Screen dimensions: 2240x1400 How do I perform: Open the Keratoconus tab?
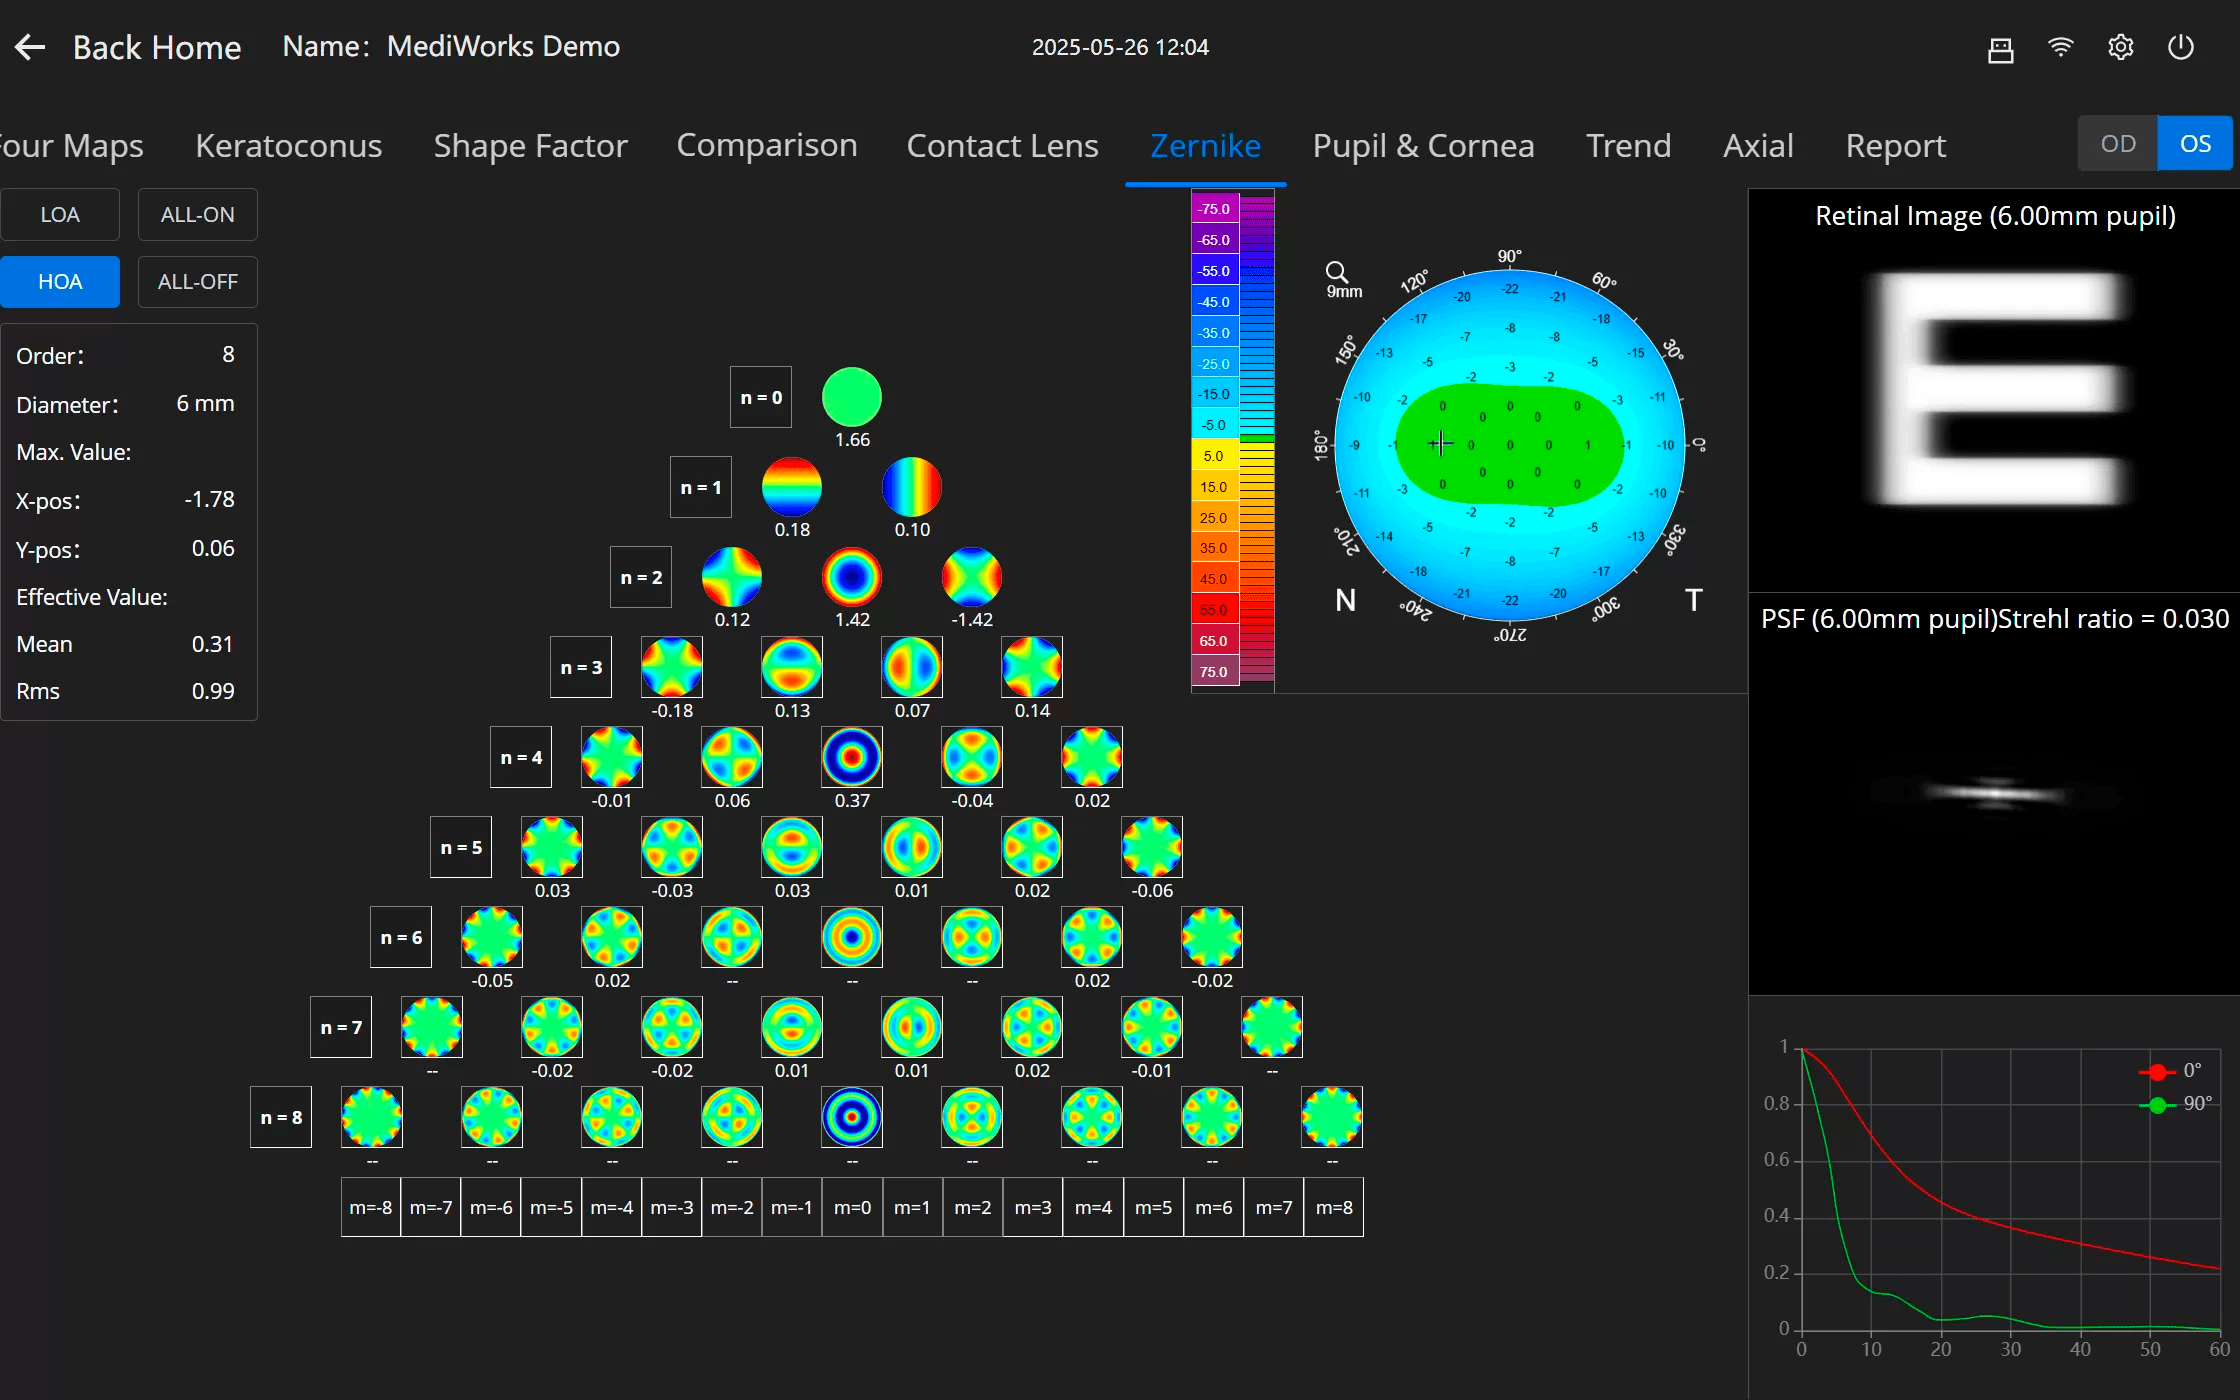[288, 146]
